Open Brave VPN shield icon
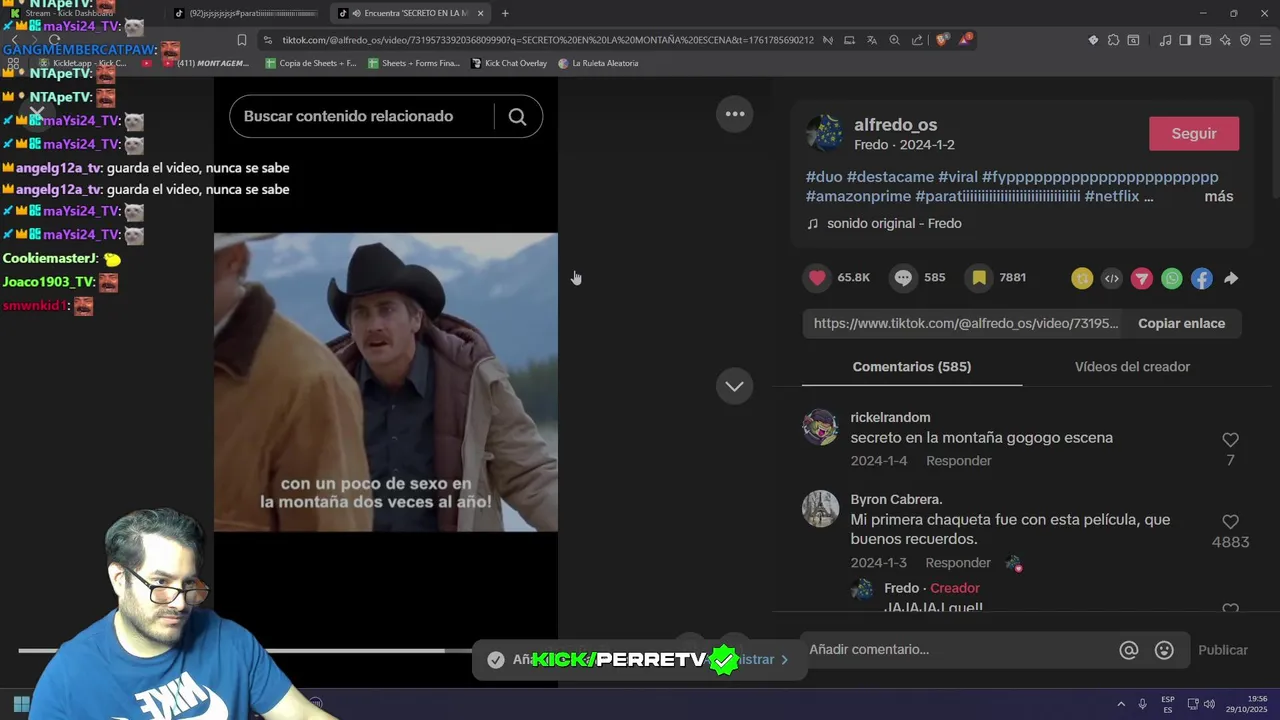 [1245, 40]
